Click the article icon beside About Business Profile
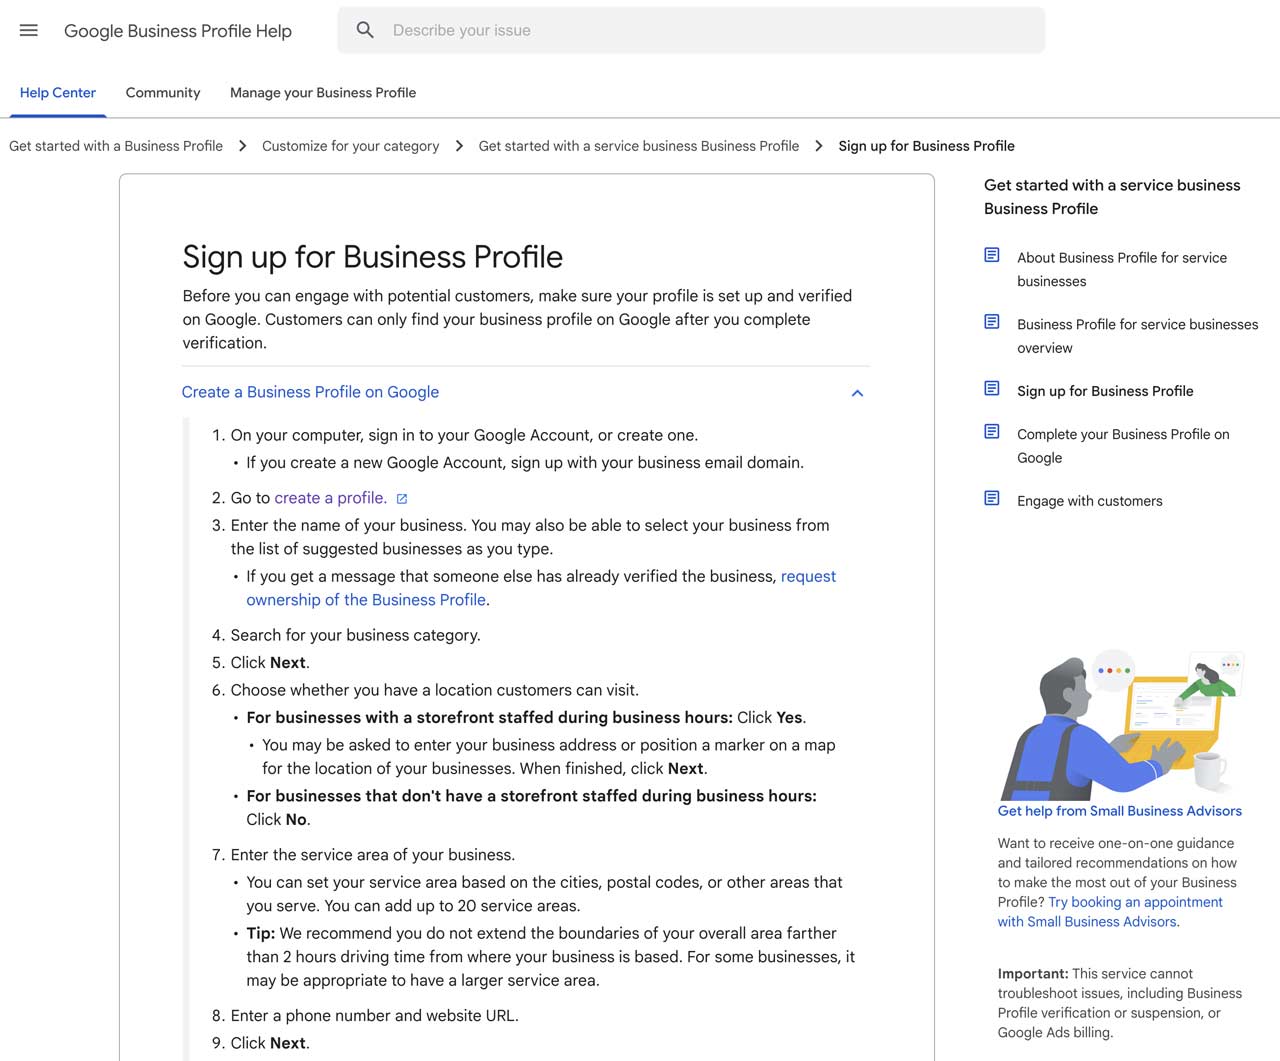 coord(991,255)
